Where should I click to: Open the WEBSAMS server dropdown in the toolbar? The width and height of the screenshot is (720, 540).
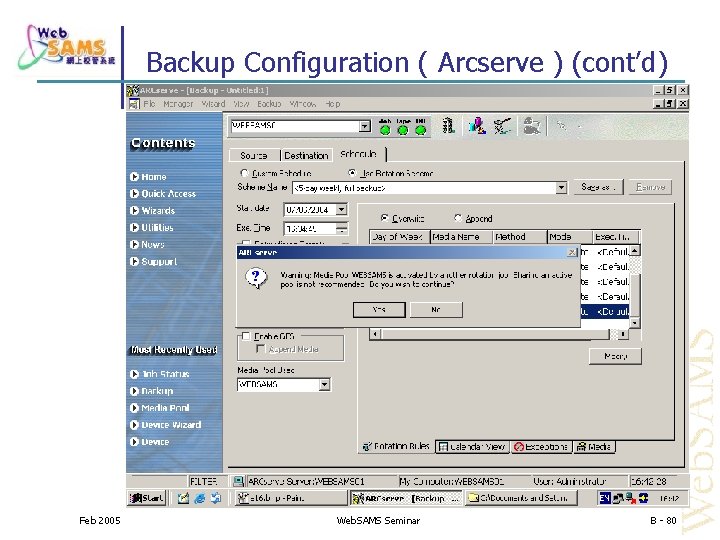click(x=365, y=126)
